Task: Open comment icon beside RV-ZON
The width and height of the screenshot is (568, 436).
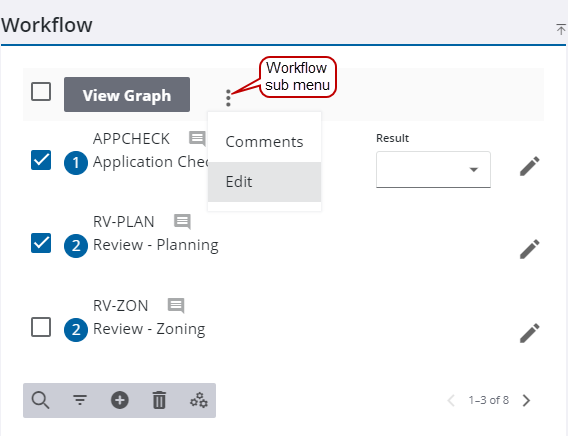Action: tap(176, 306)
